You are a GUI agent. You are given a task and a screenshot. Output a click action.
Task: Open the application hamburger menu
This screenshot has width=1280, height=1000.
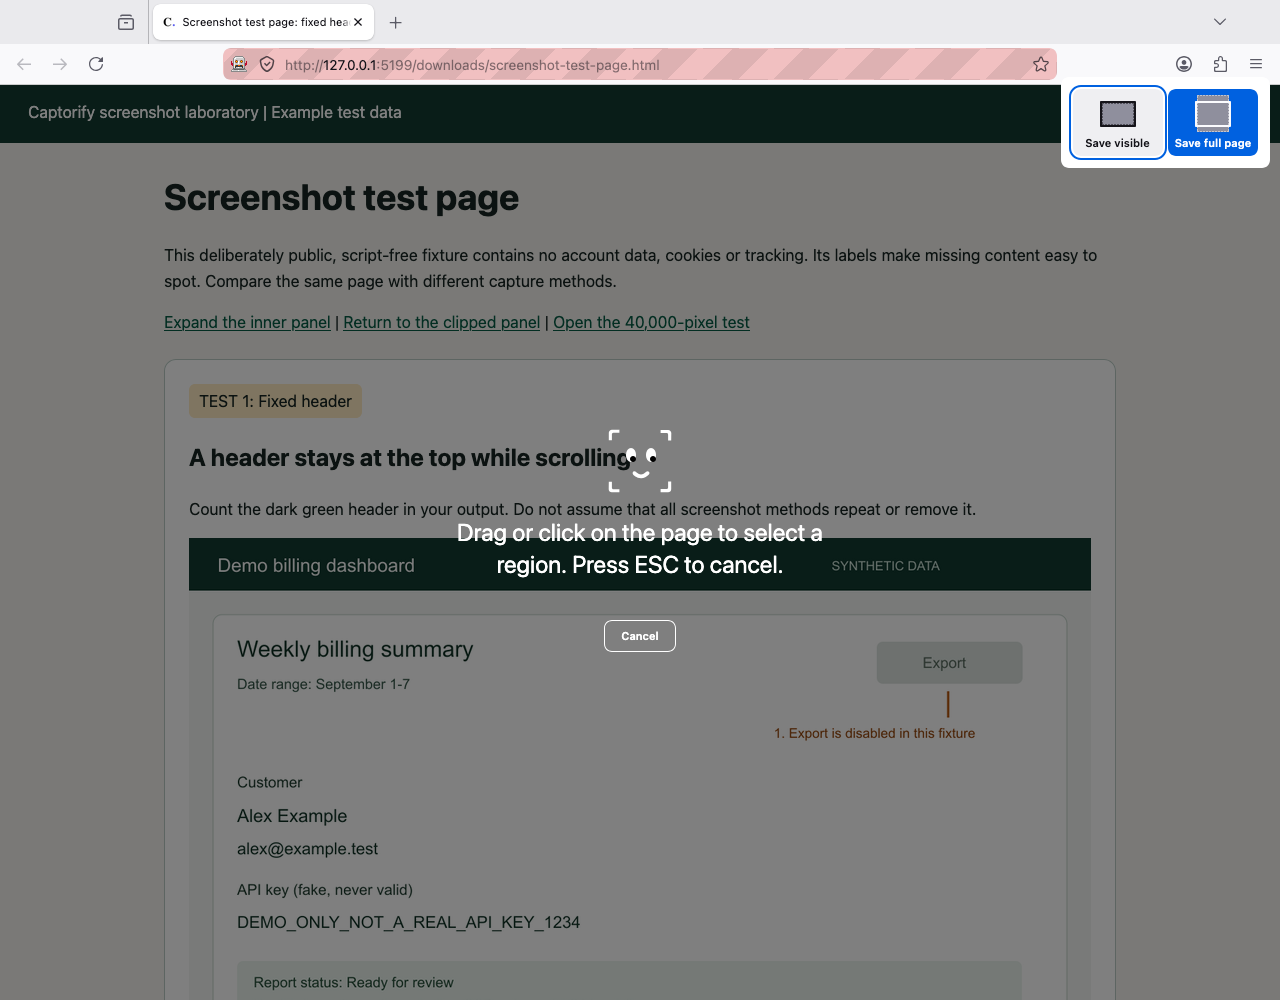(x=1256, y=64)
